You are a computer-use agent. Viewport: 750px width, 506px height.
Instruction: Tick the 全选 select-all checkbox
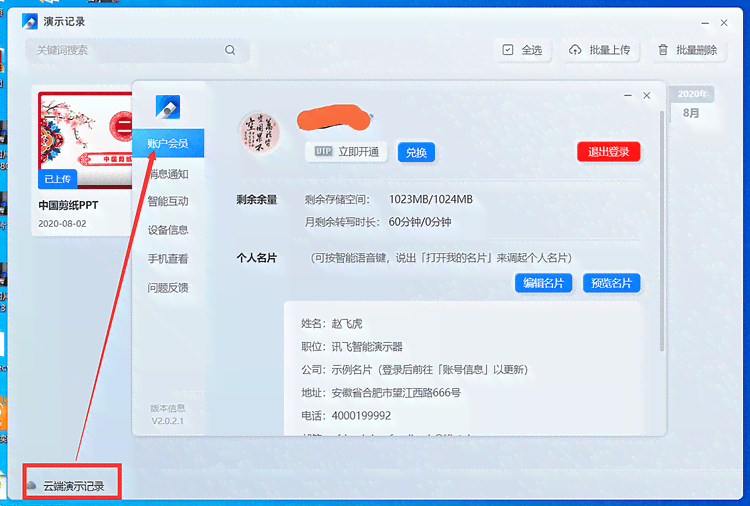[508, 50]
